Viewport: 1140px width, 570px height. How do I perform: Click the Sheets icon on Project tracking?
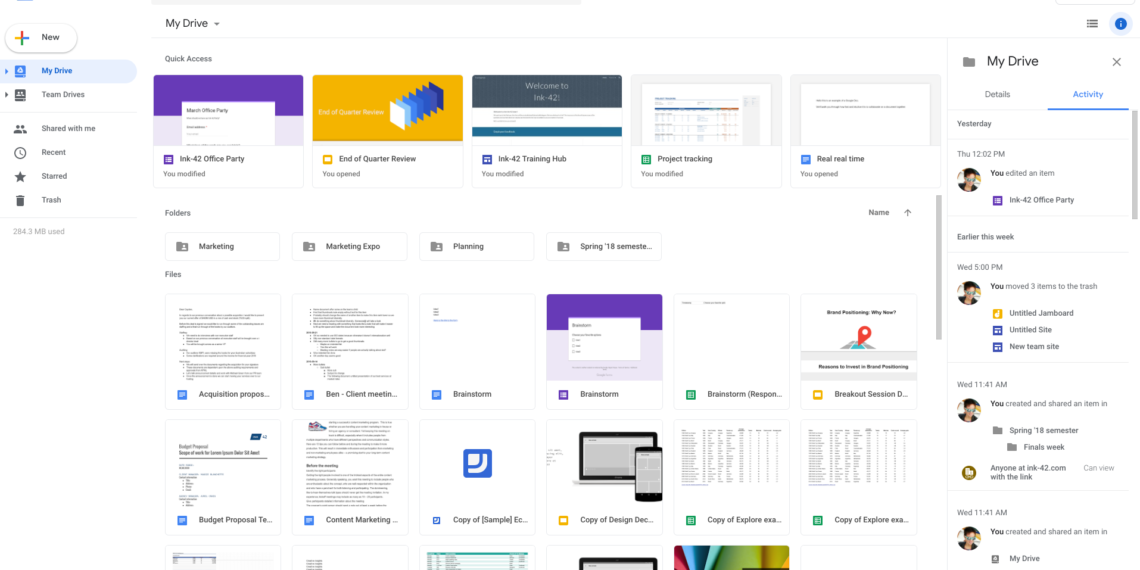(x=646, y=159)
